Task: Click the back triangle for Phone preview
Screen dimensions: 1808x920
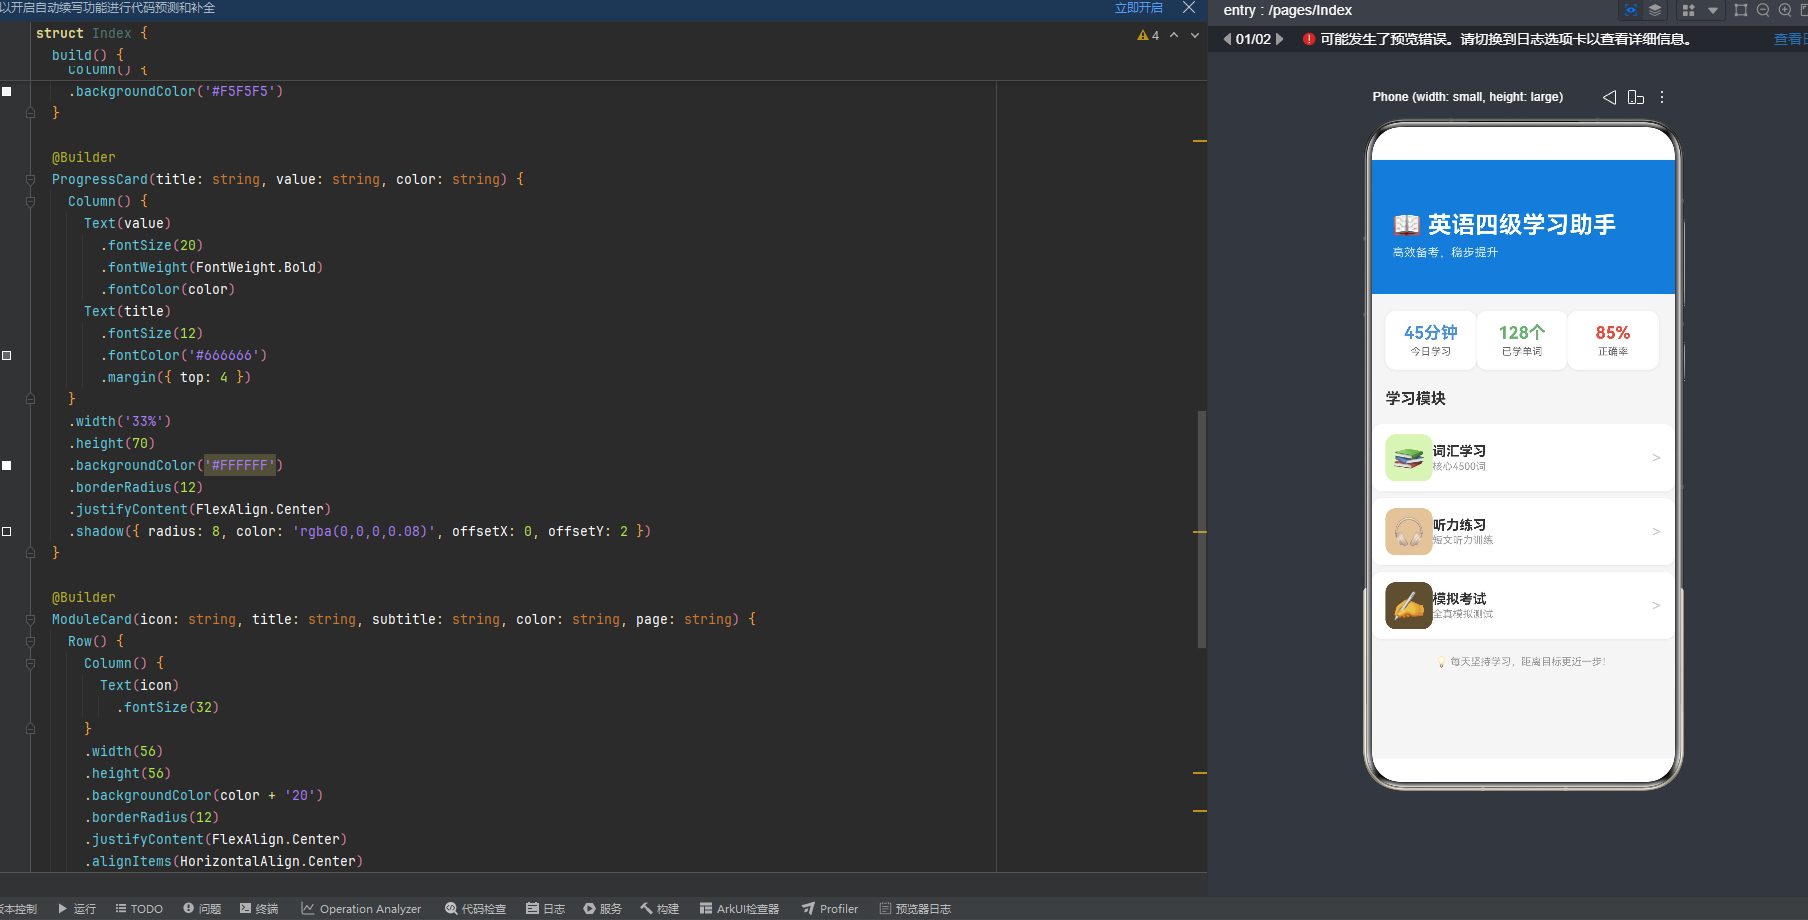Action: pyautogui.click(x=1609, y=97)
